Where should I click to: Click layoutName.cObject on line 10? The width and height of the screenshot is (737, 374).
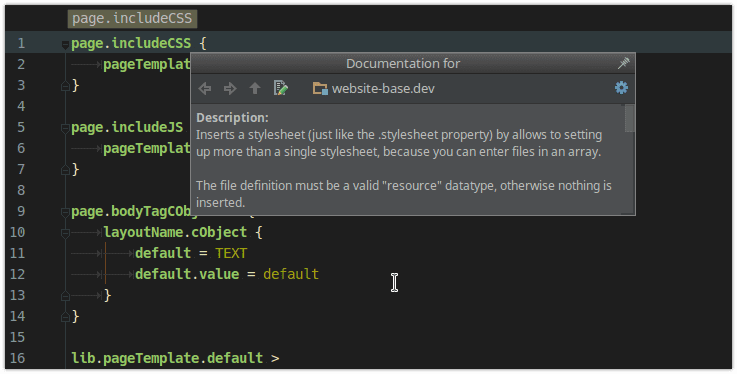[x=175, y=232]
